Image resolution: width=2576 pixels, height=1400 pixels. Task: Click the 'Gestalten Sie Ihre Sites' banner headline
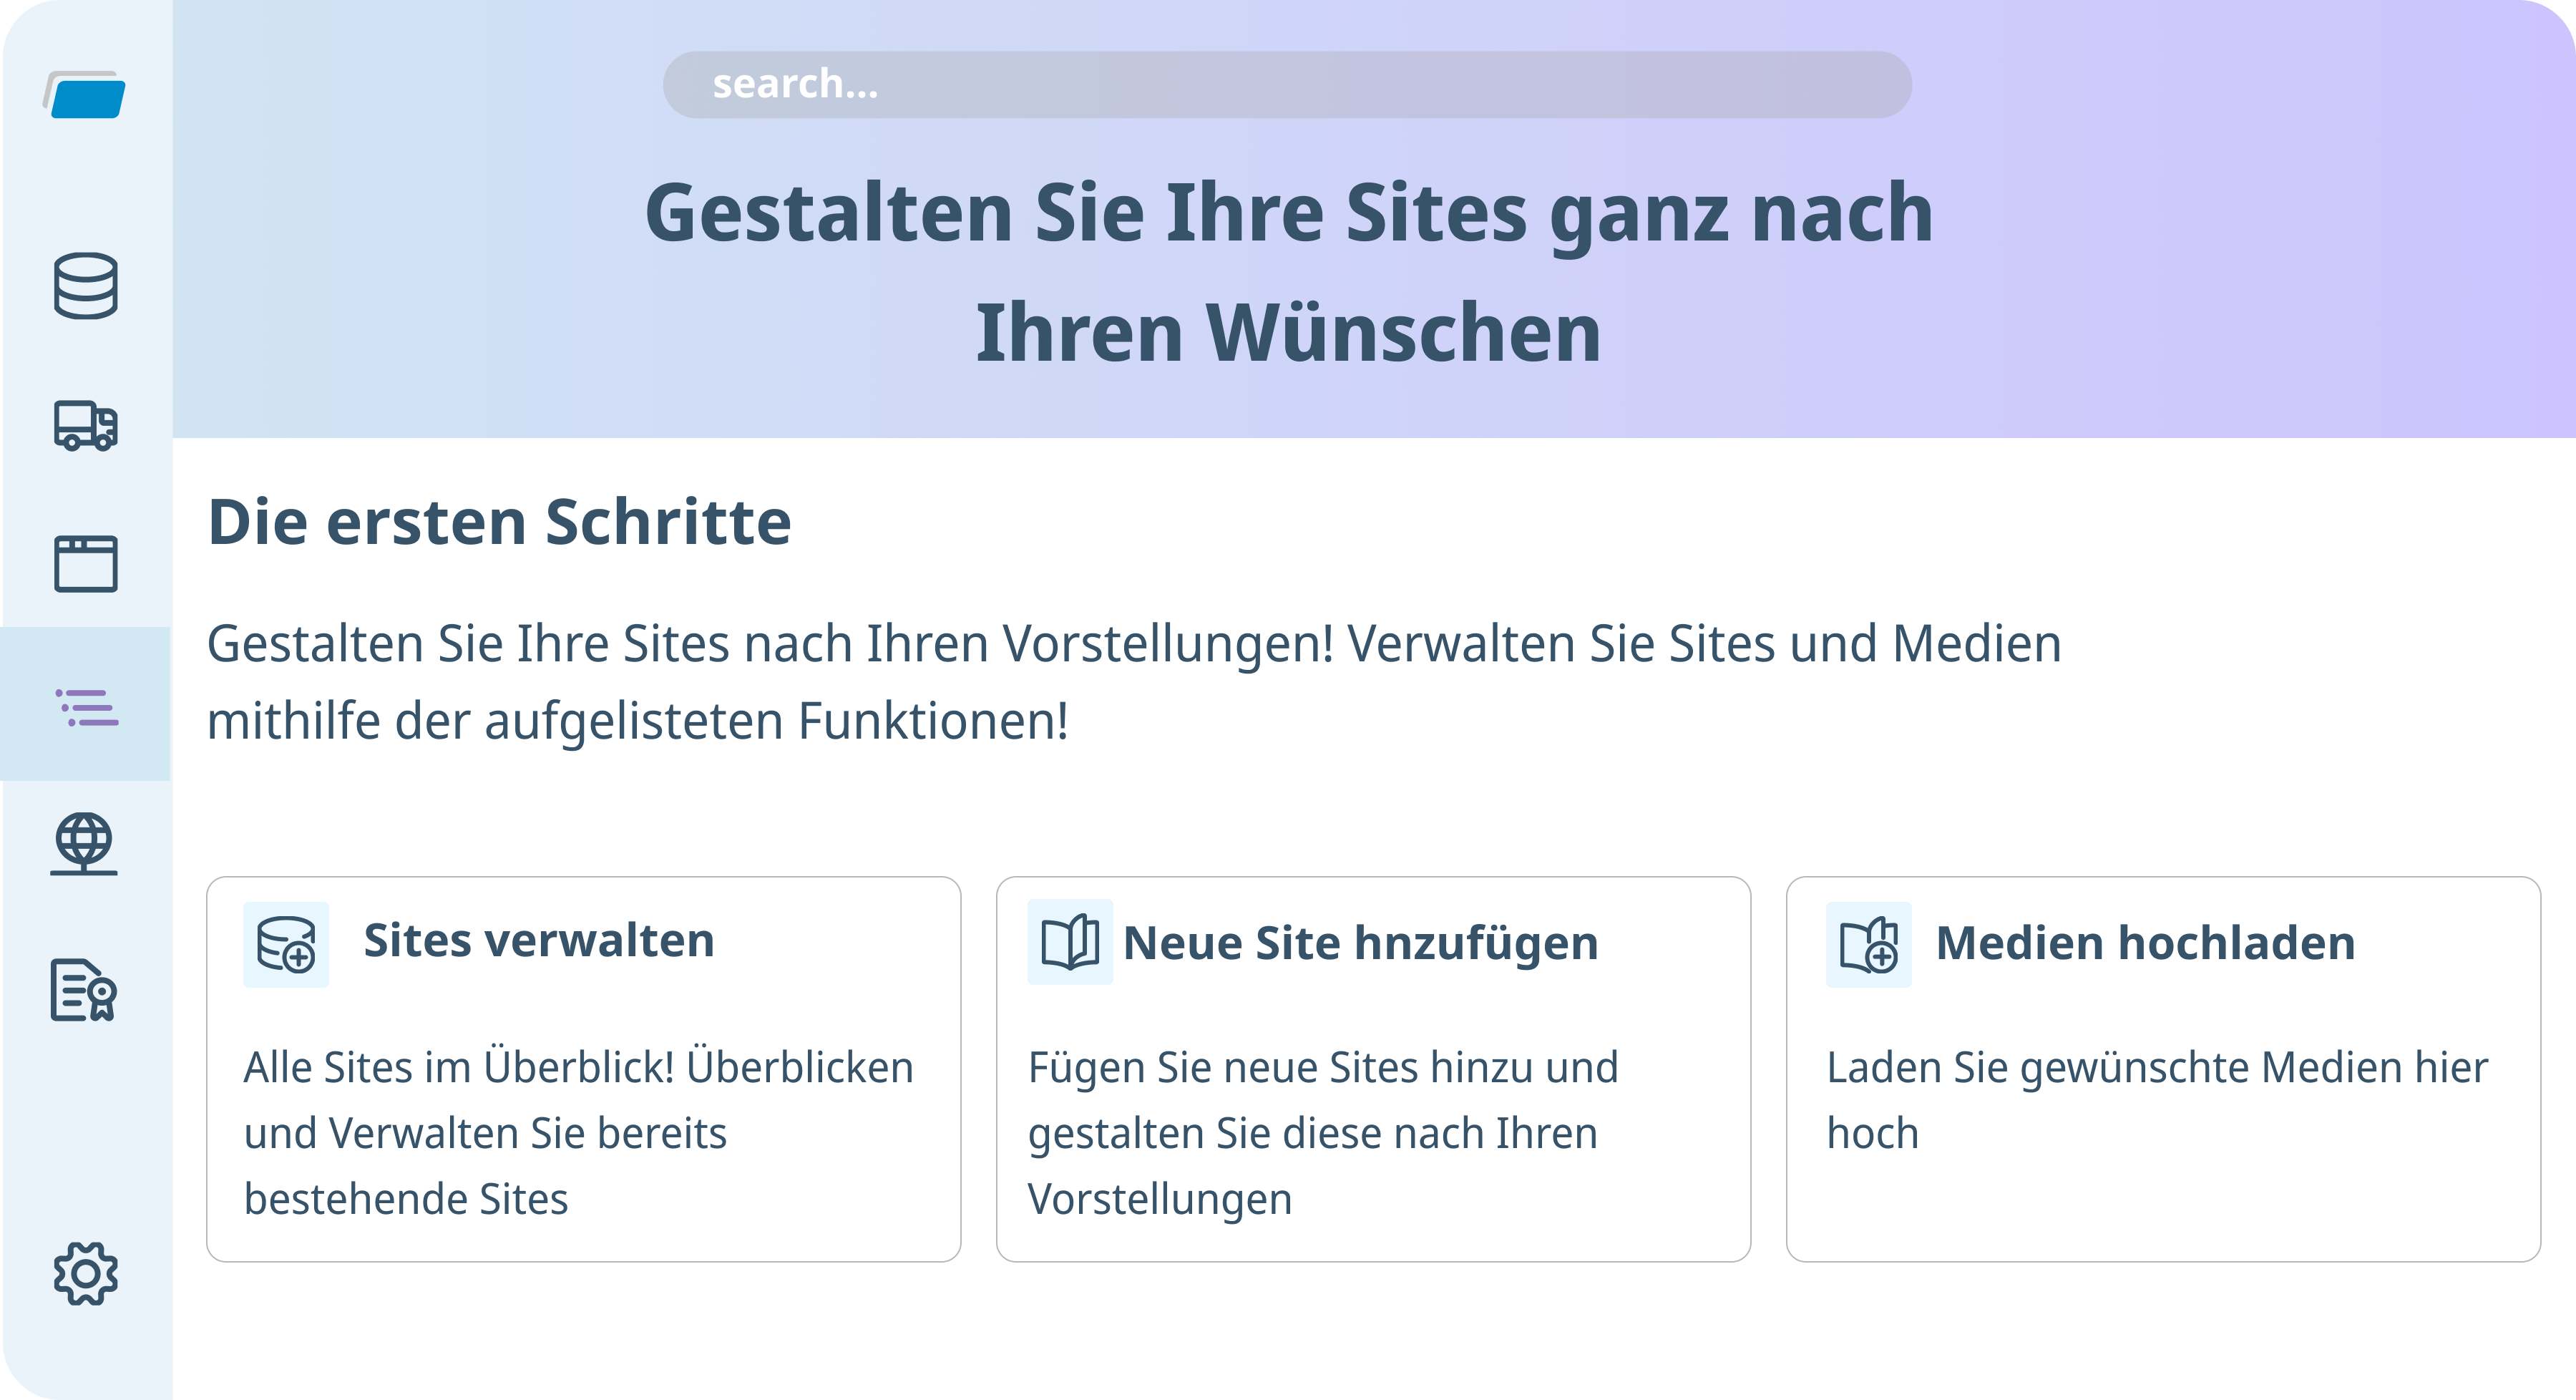1289,271
